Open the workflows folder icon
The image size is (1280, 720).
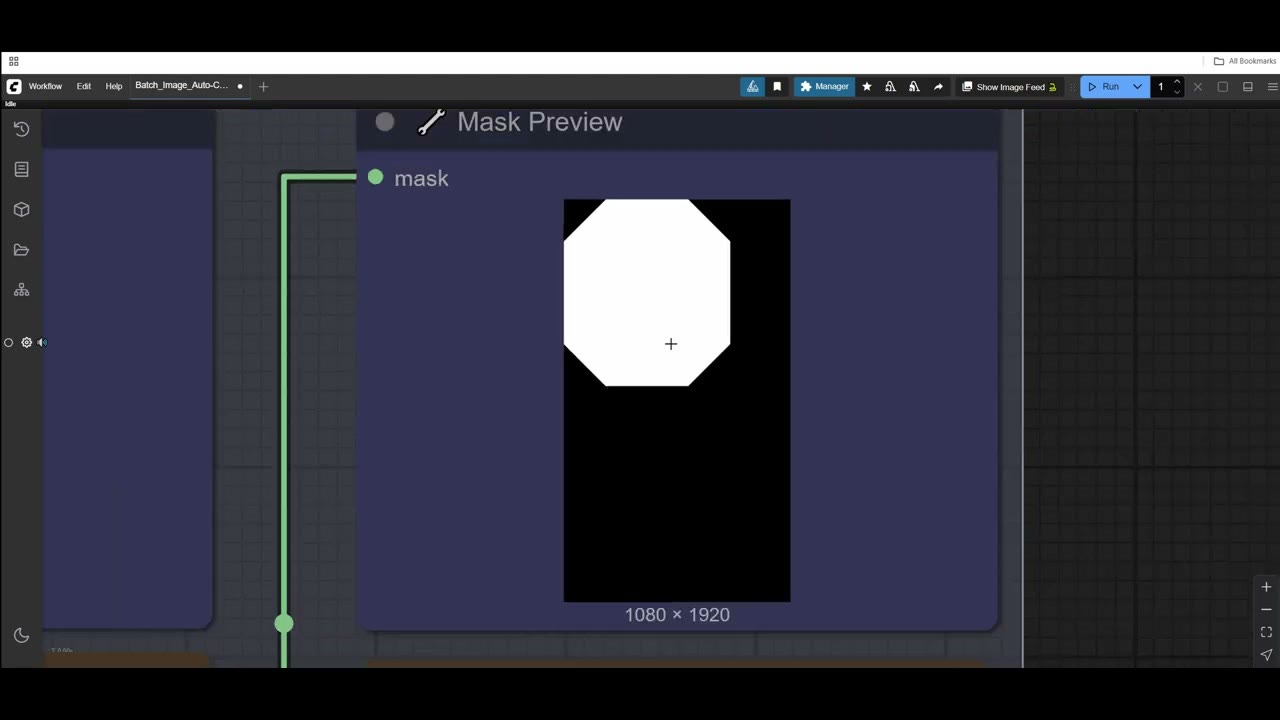pos(21,249)
